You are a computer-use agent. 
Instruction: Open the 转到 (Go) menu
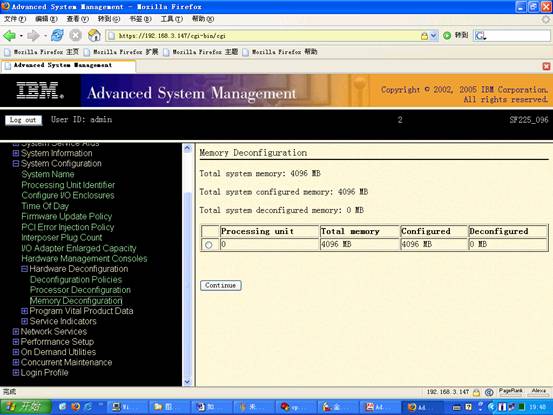point(109,19)
